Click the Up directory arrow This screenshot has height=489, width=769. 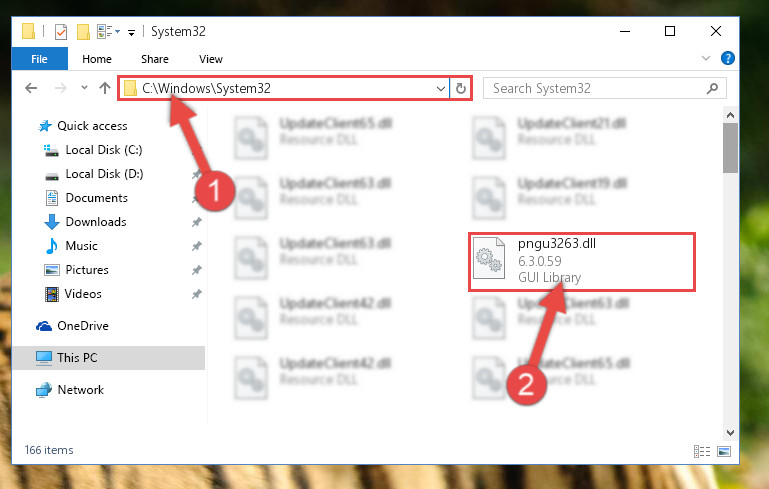pos(104,88)
